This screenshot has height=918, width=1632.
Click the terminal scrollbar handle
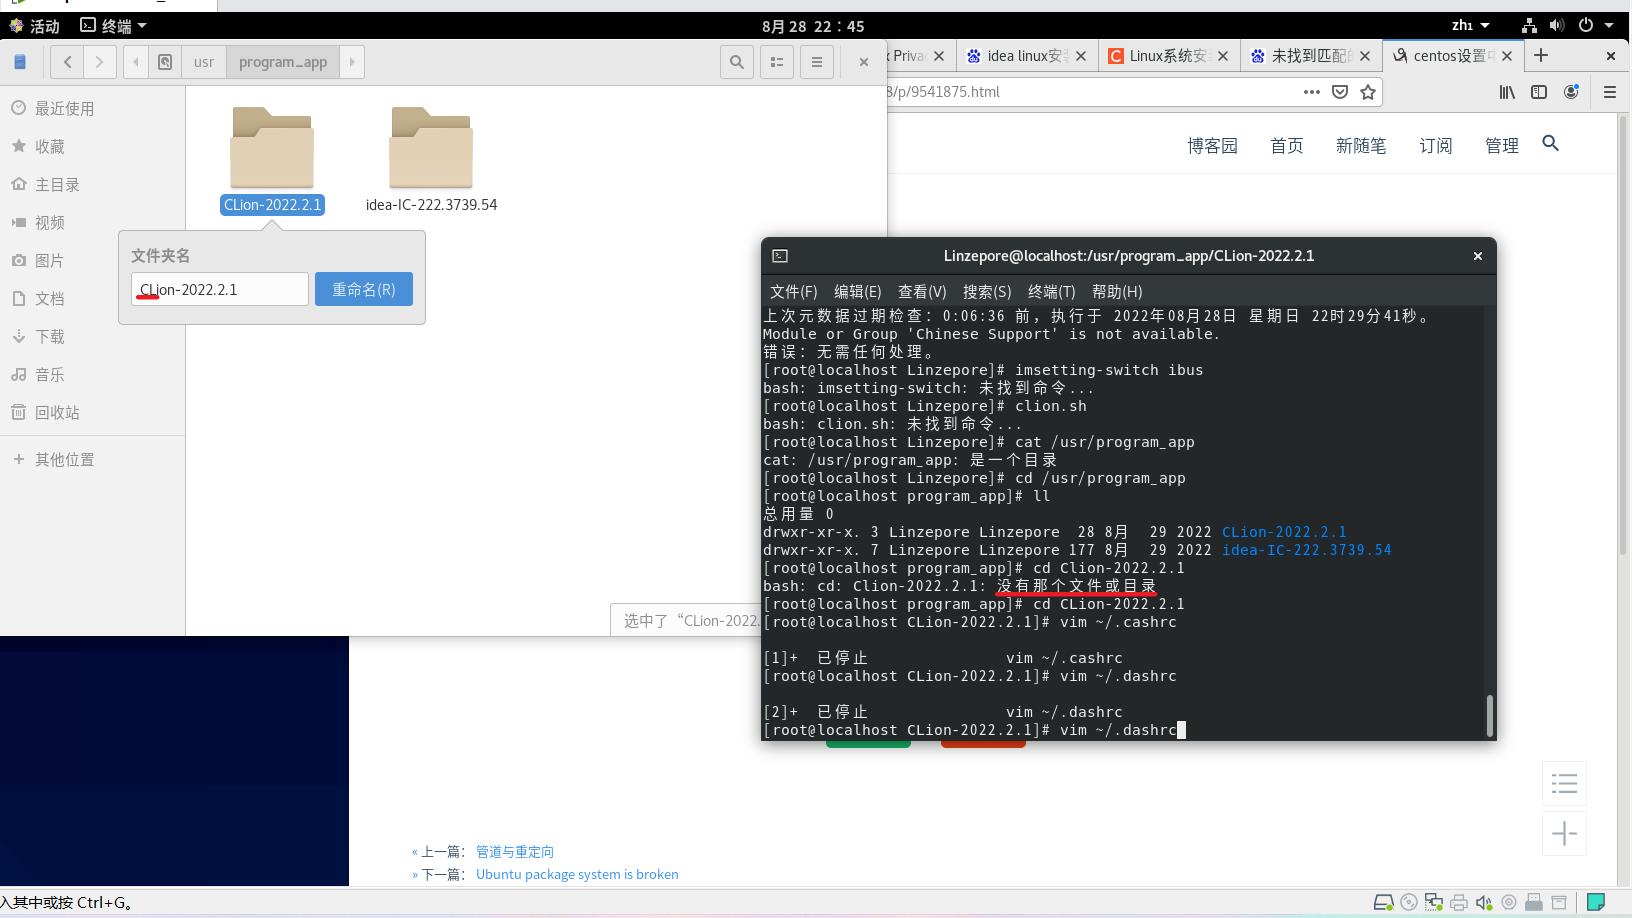coord(1489,715)
